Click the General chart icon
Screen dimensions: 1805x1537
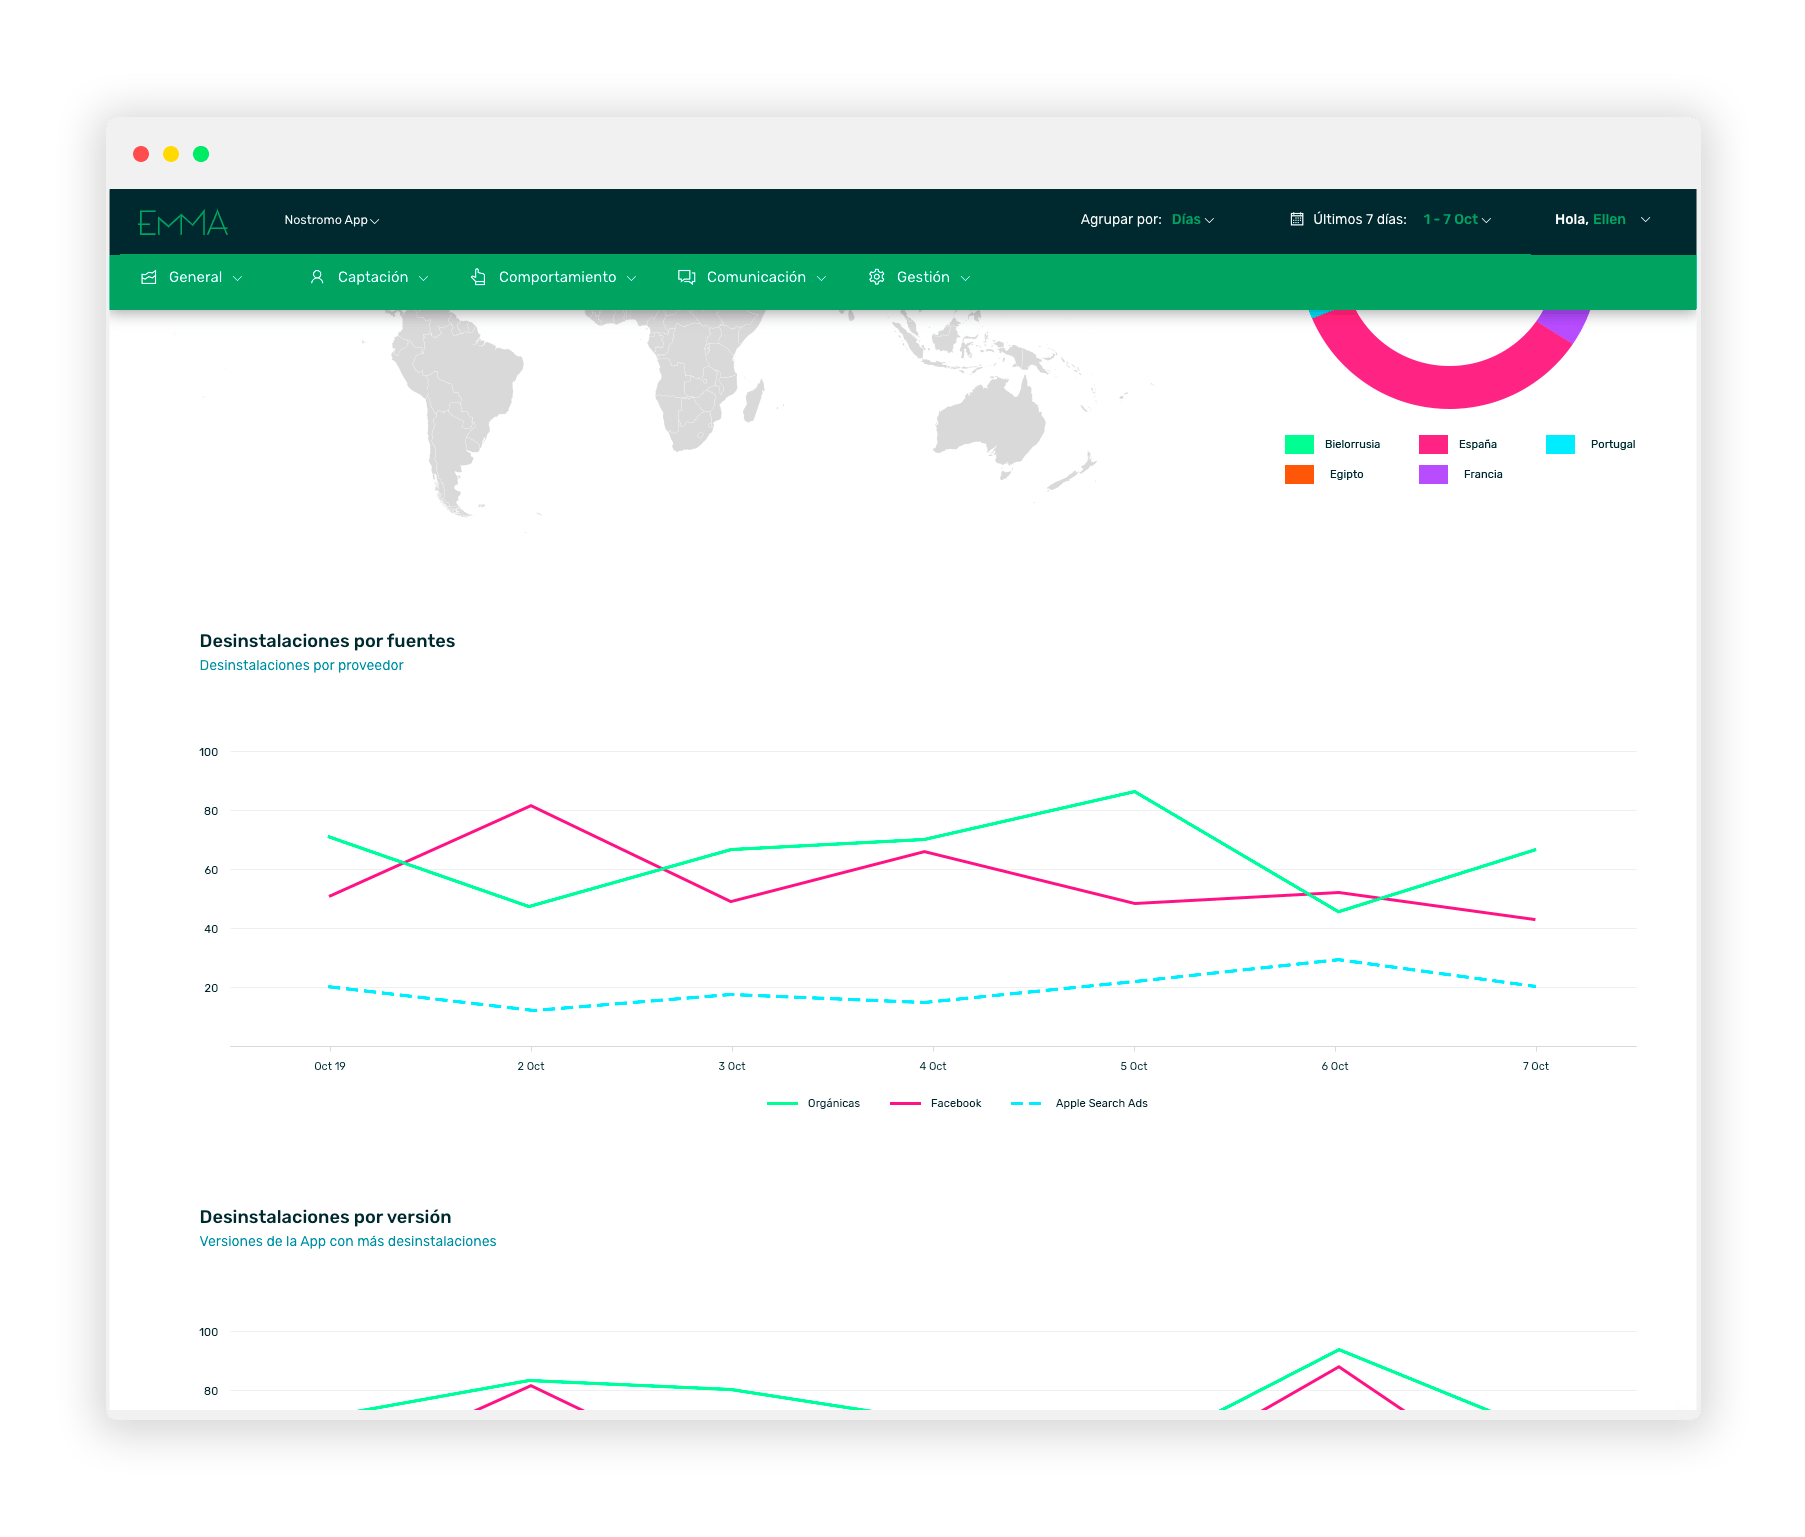pos(149,277)
